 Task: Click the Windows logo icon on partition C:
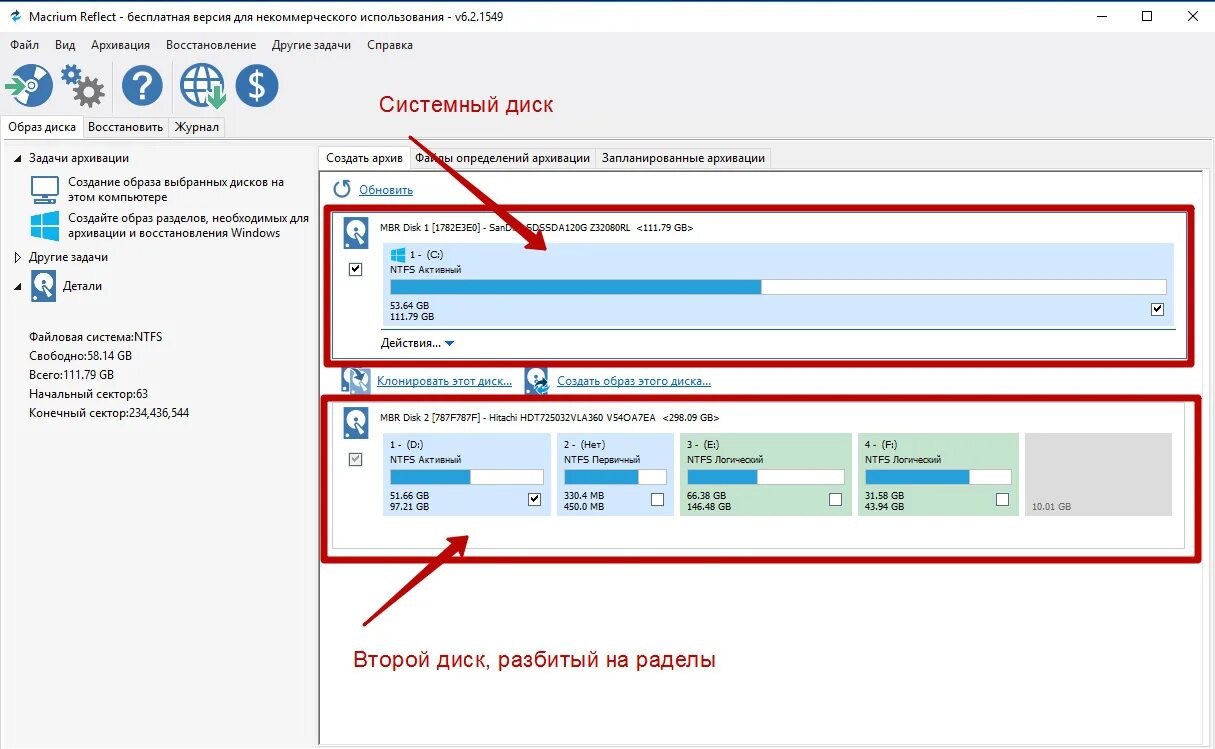(x=398, y=255)
